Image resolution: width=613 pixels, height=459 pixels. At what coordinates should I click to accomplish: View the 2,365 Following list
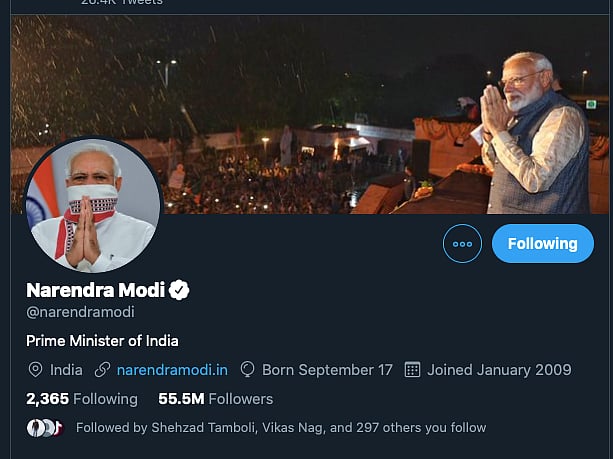(x=82, y=399)
